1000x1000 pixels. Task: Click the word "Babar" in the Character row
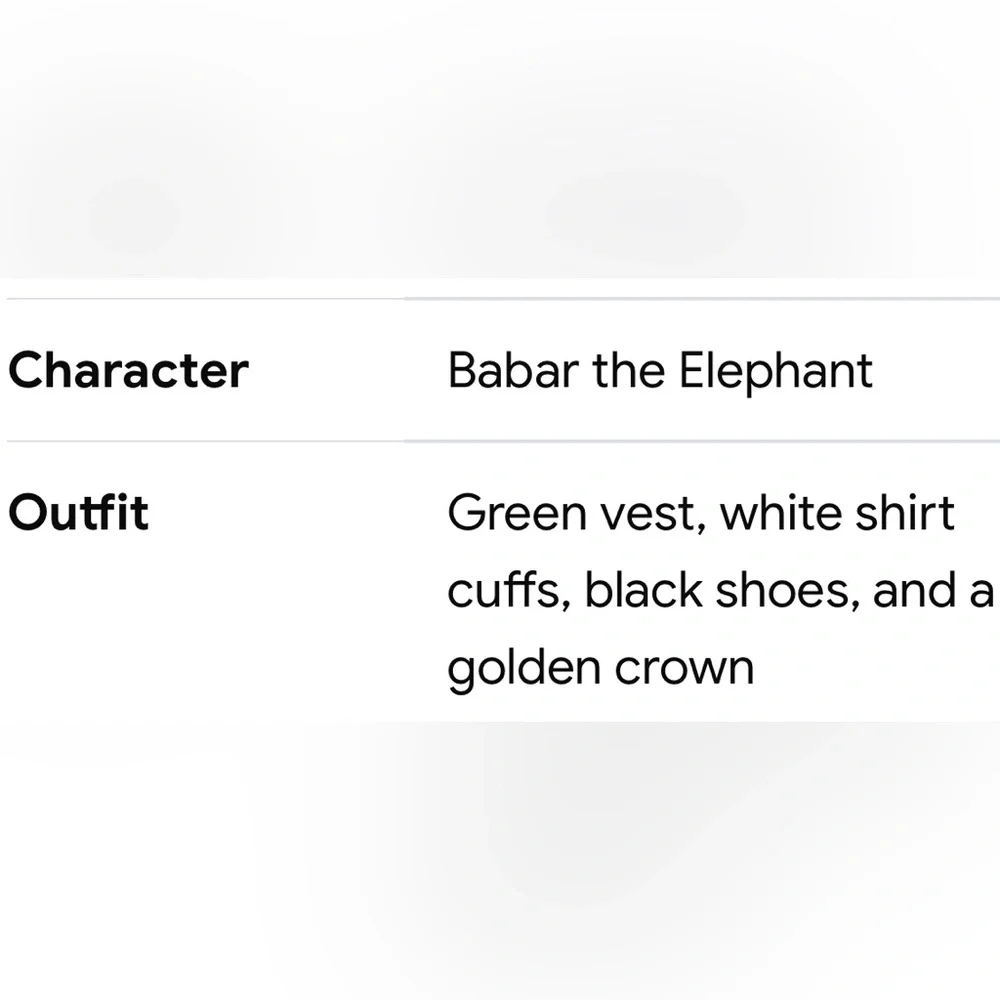click(513, 370)
